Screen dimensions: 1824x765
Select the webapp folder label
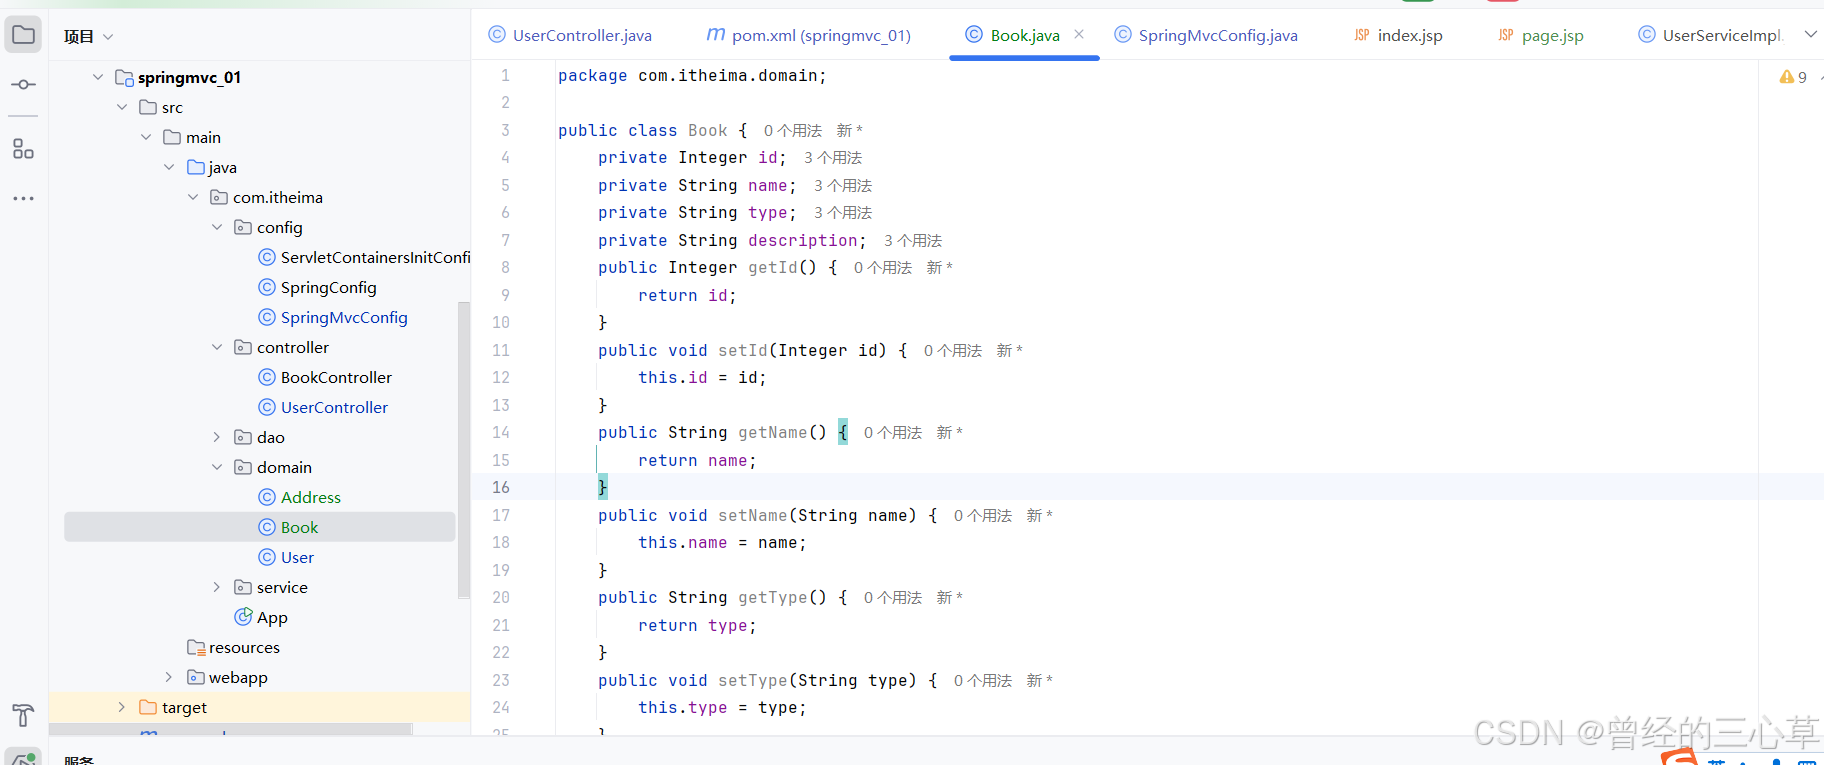pyautogui.click(x=238, y=677)
